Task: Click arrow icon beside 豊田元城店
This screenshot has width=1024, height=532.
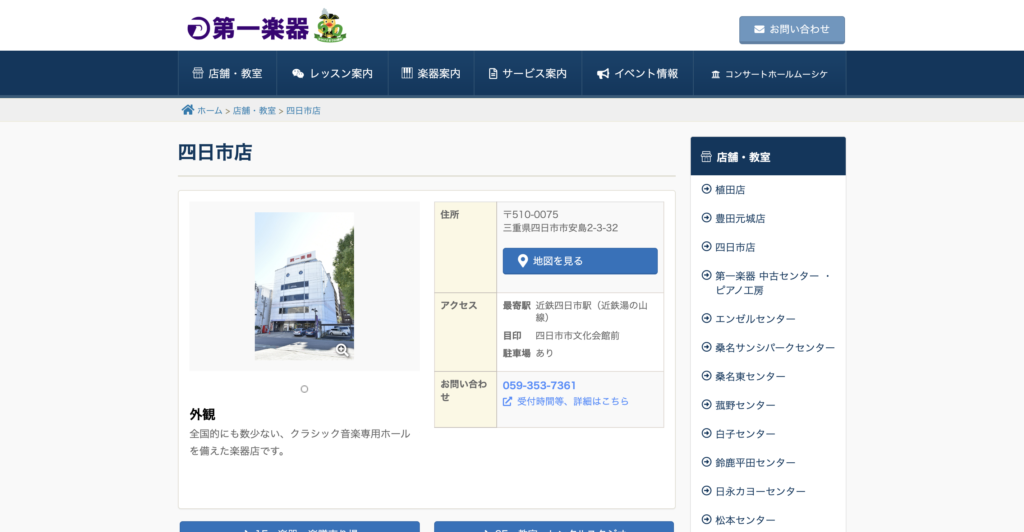Action: tap(706, 218)
